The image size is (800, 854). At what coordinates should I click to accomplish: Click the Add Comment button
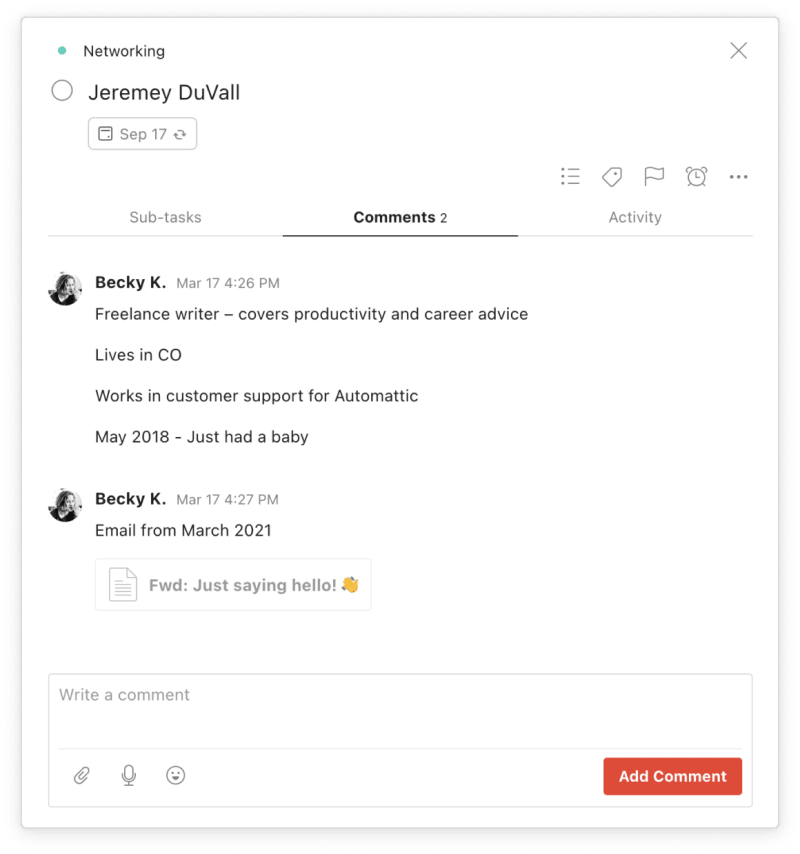pyautogui.click(x=672, y=776)
